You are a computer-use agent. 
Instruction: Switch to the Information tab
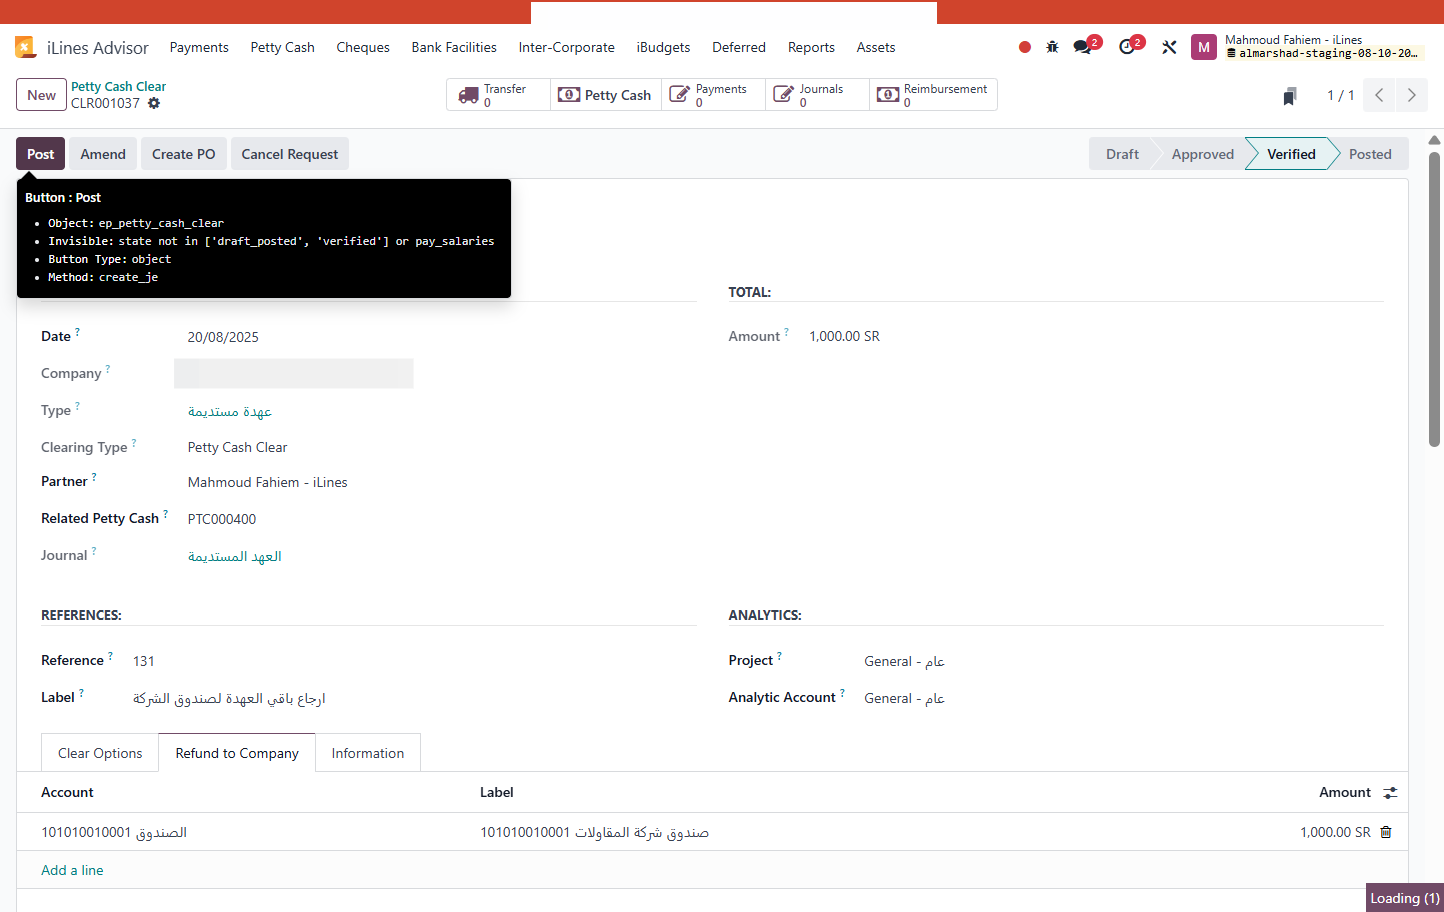368,753
